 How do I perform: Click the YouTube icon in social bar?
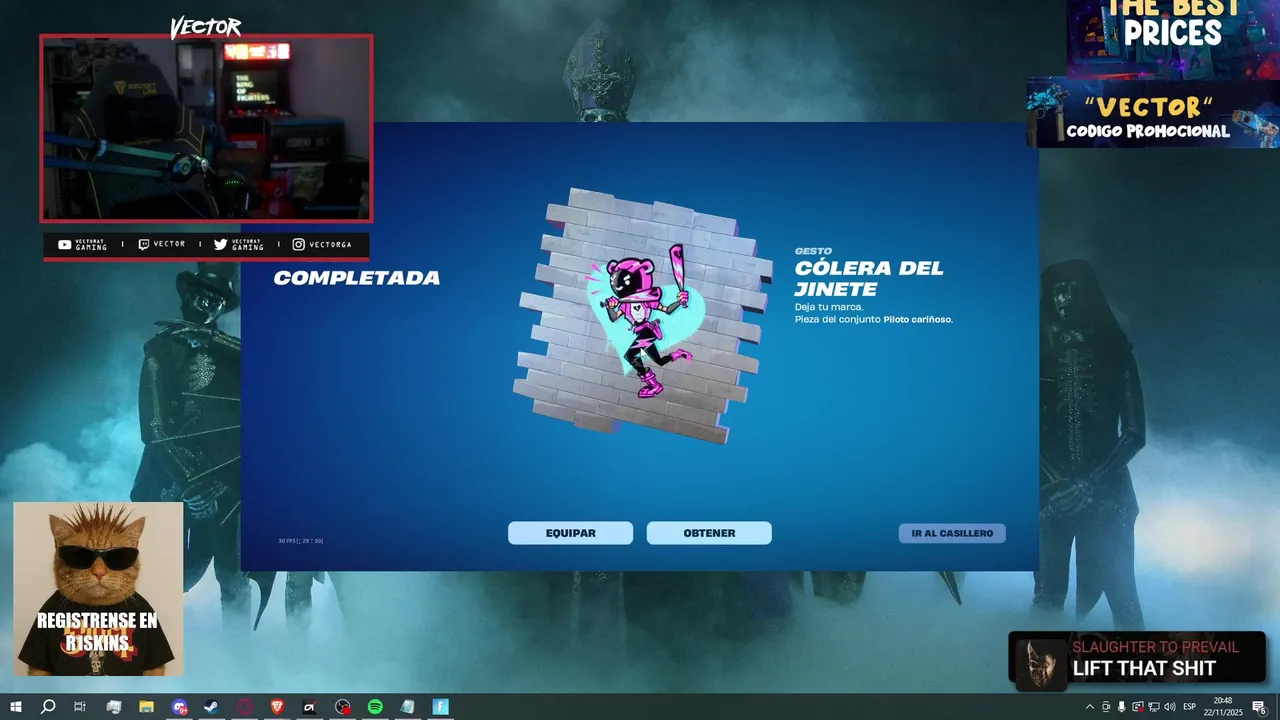pos(65,244)
